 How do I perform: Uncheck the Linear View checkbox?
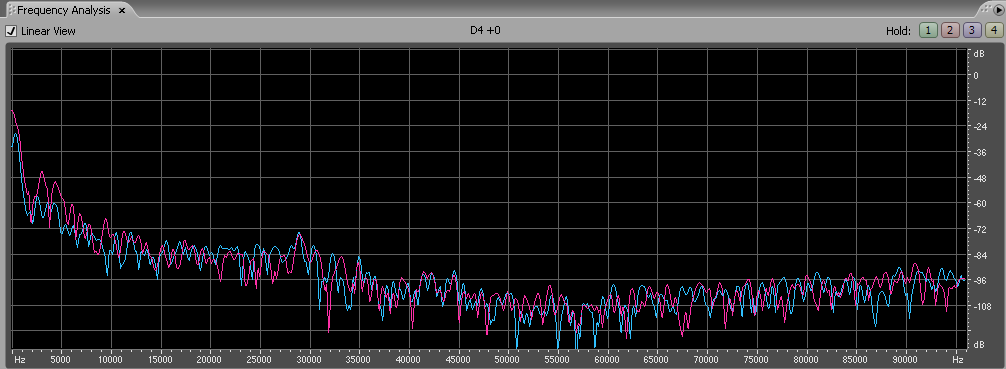(11, 31)
